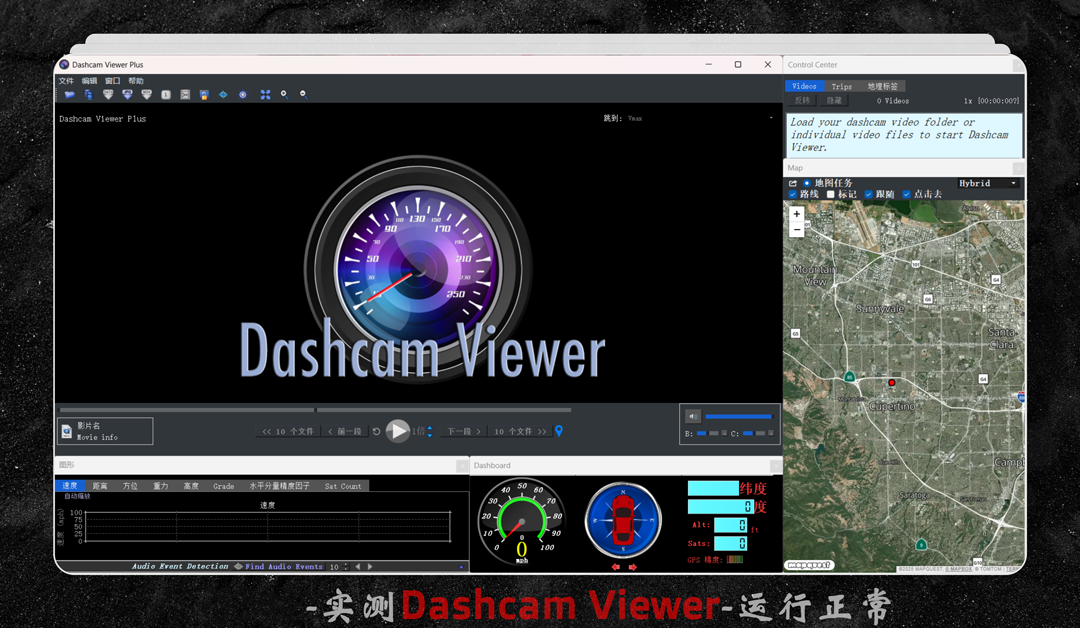Click the third white export arrow icon

point(146,94)
